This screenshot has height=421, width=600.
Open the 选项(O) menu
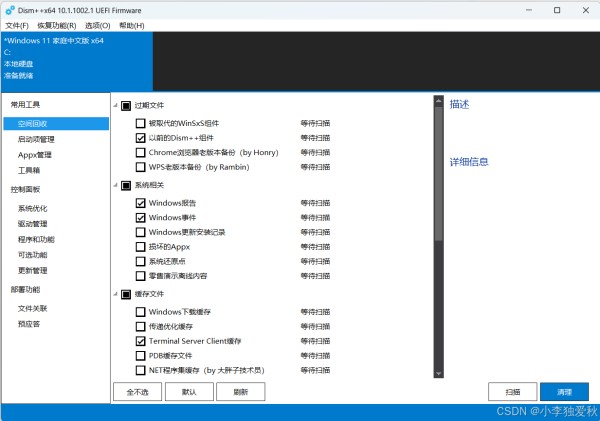(x=98, y=26)
